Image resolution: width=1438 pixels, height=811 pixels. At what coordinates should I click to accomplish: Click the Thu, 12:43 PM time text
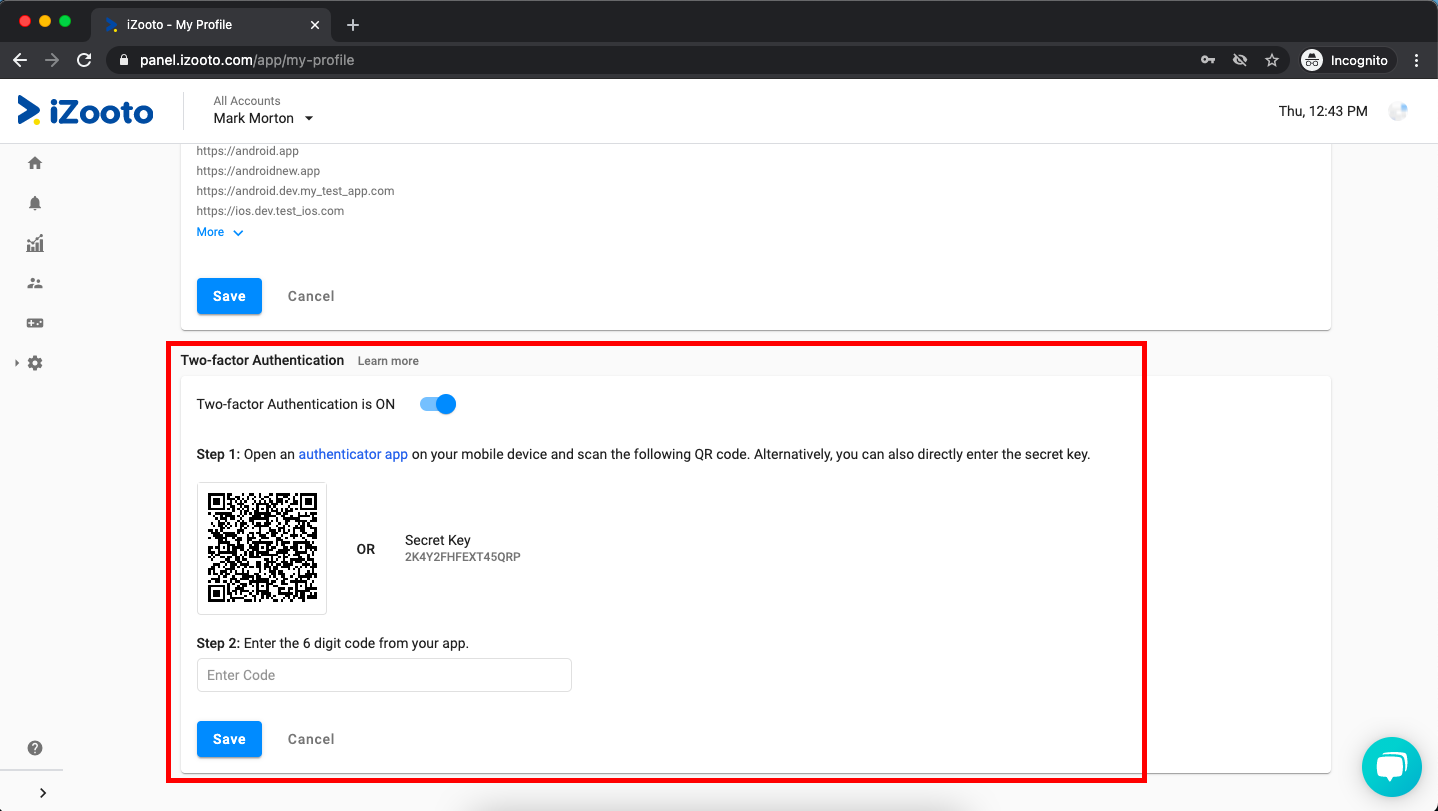pyautogui.click(x=1323, y=111)
